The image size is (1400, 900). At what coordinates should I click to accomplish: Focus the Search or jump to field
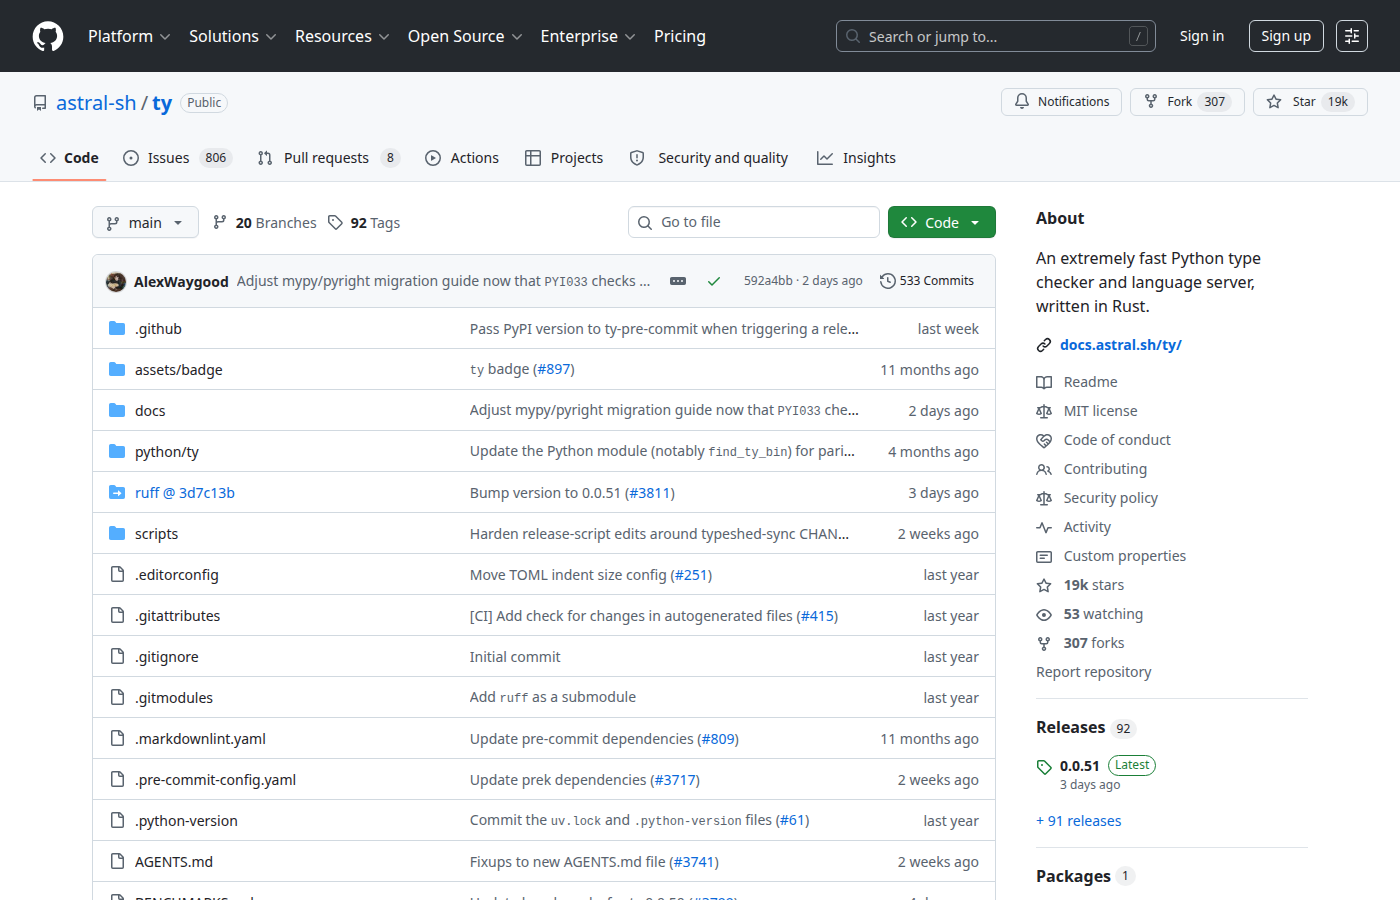click(x=996, y=36)
